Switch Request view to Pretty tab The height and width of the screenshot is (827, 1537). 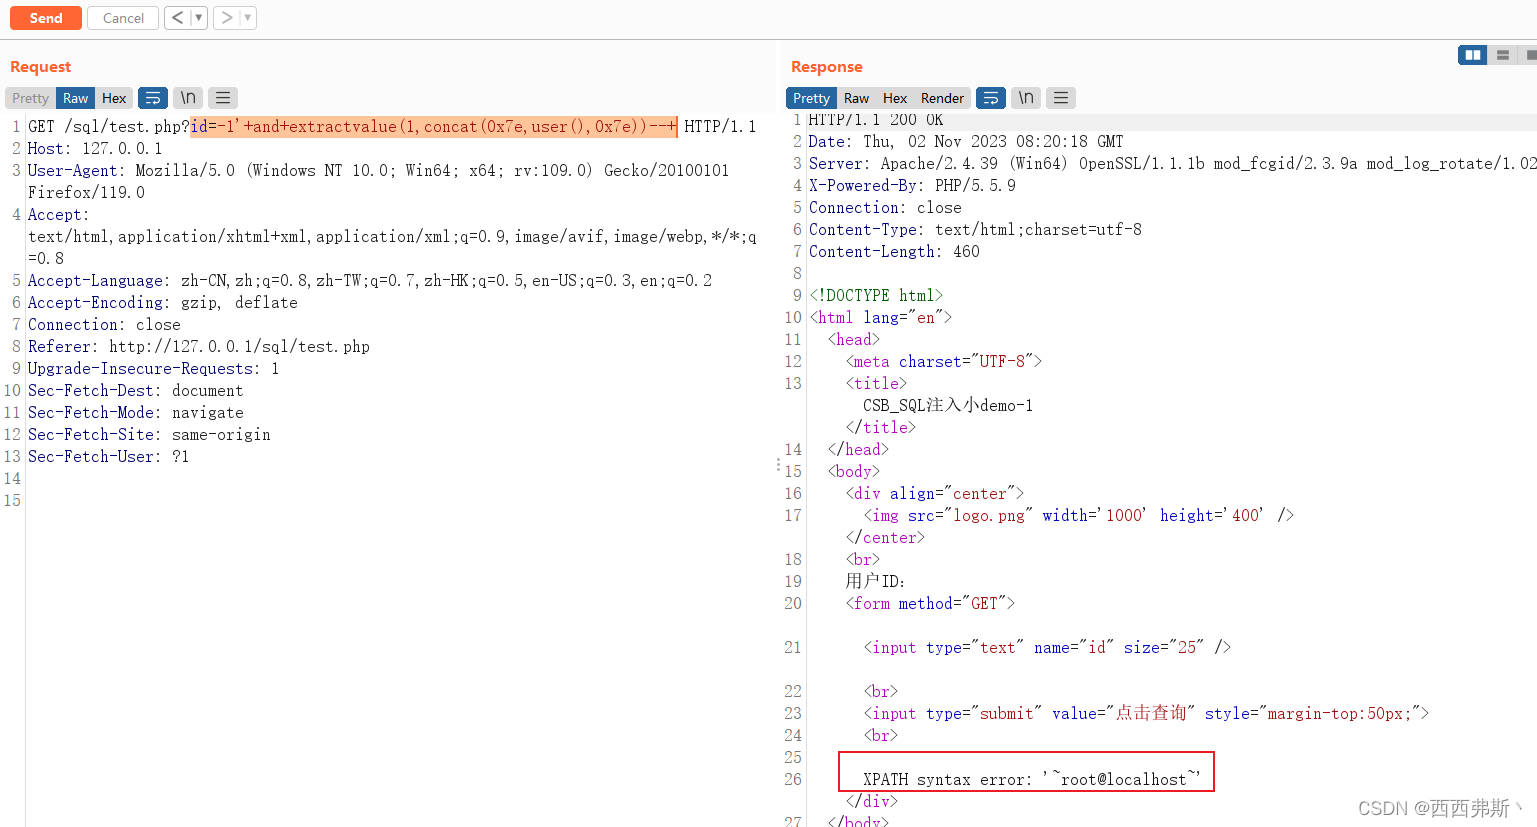point(30,98)
